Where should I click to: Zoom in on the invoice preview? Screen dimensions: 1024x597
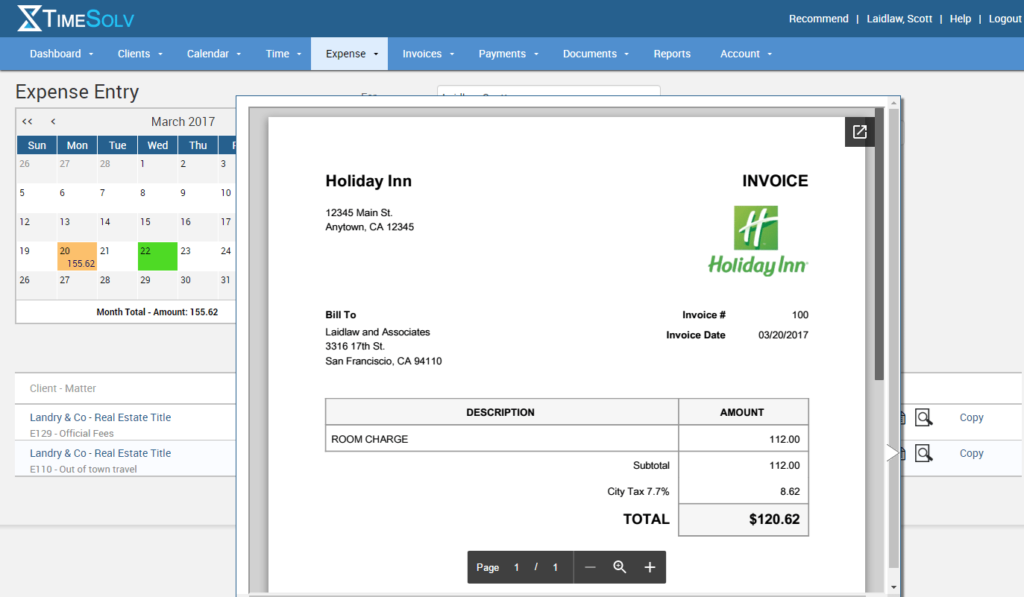click(649, 567)
